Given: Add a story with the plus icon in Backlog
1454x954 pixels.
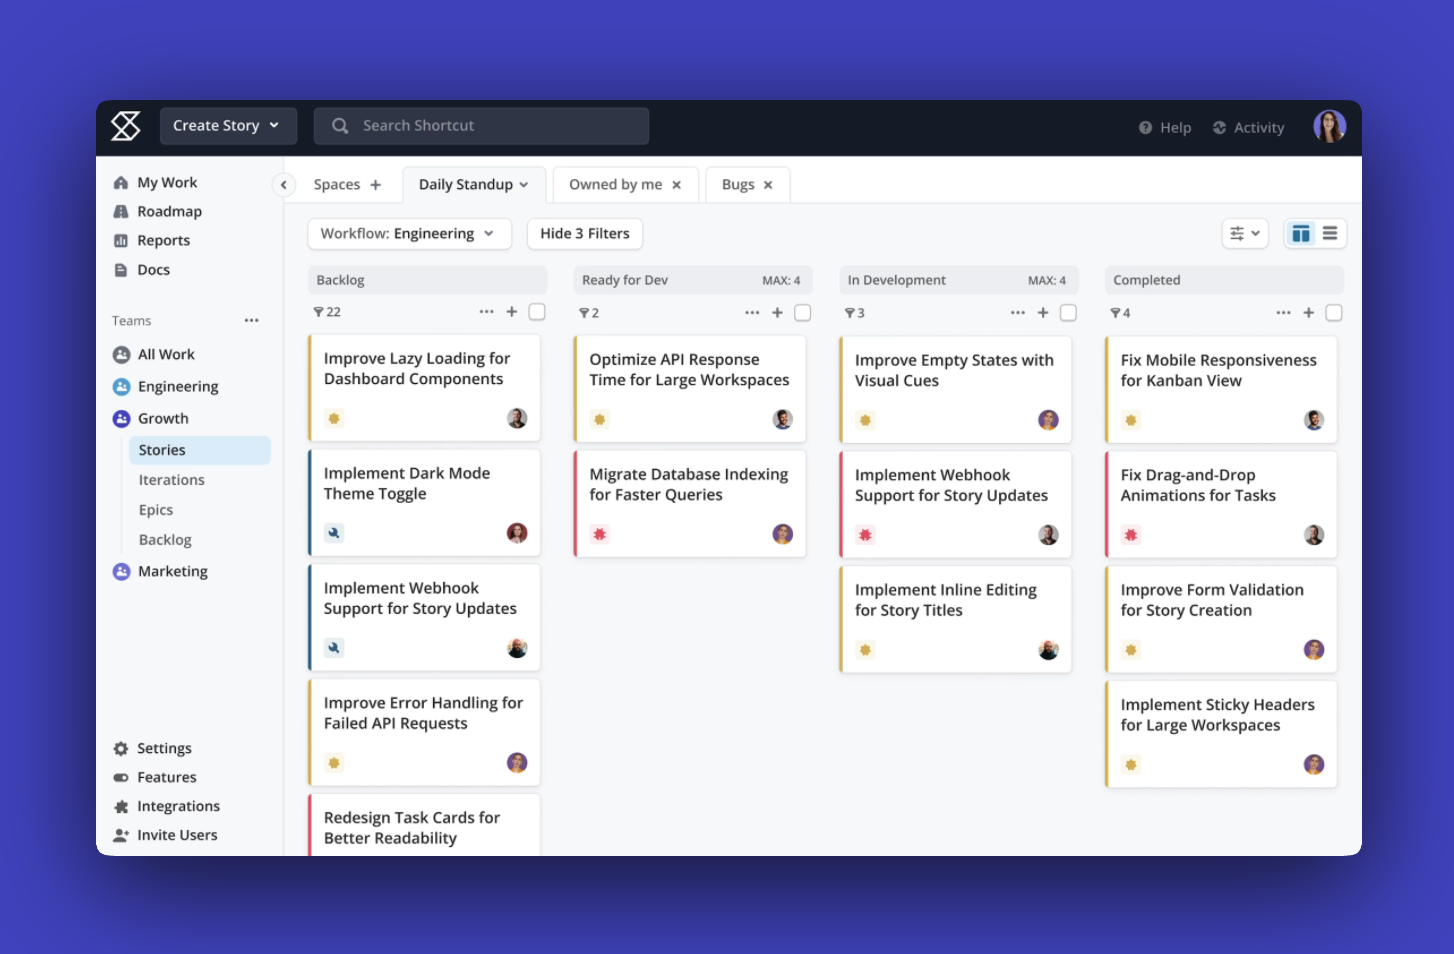Looking at the screenshot, I should (511, 312).
